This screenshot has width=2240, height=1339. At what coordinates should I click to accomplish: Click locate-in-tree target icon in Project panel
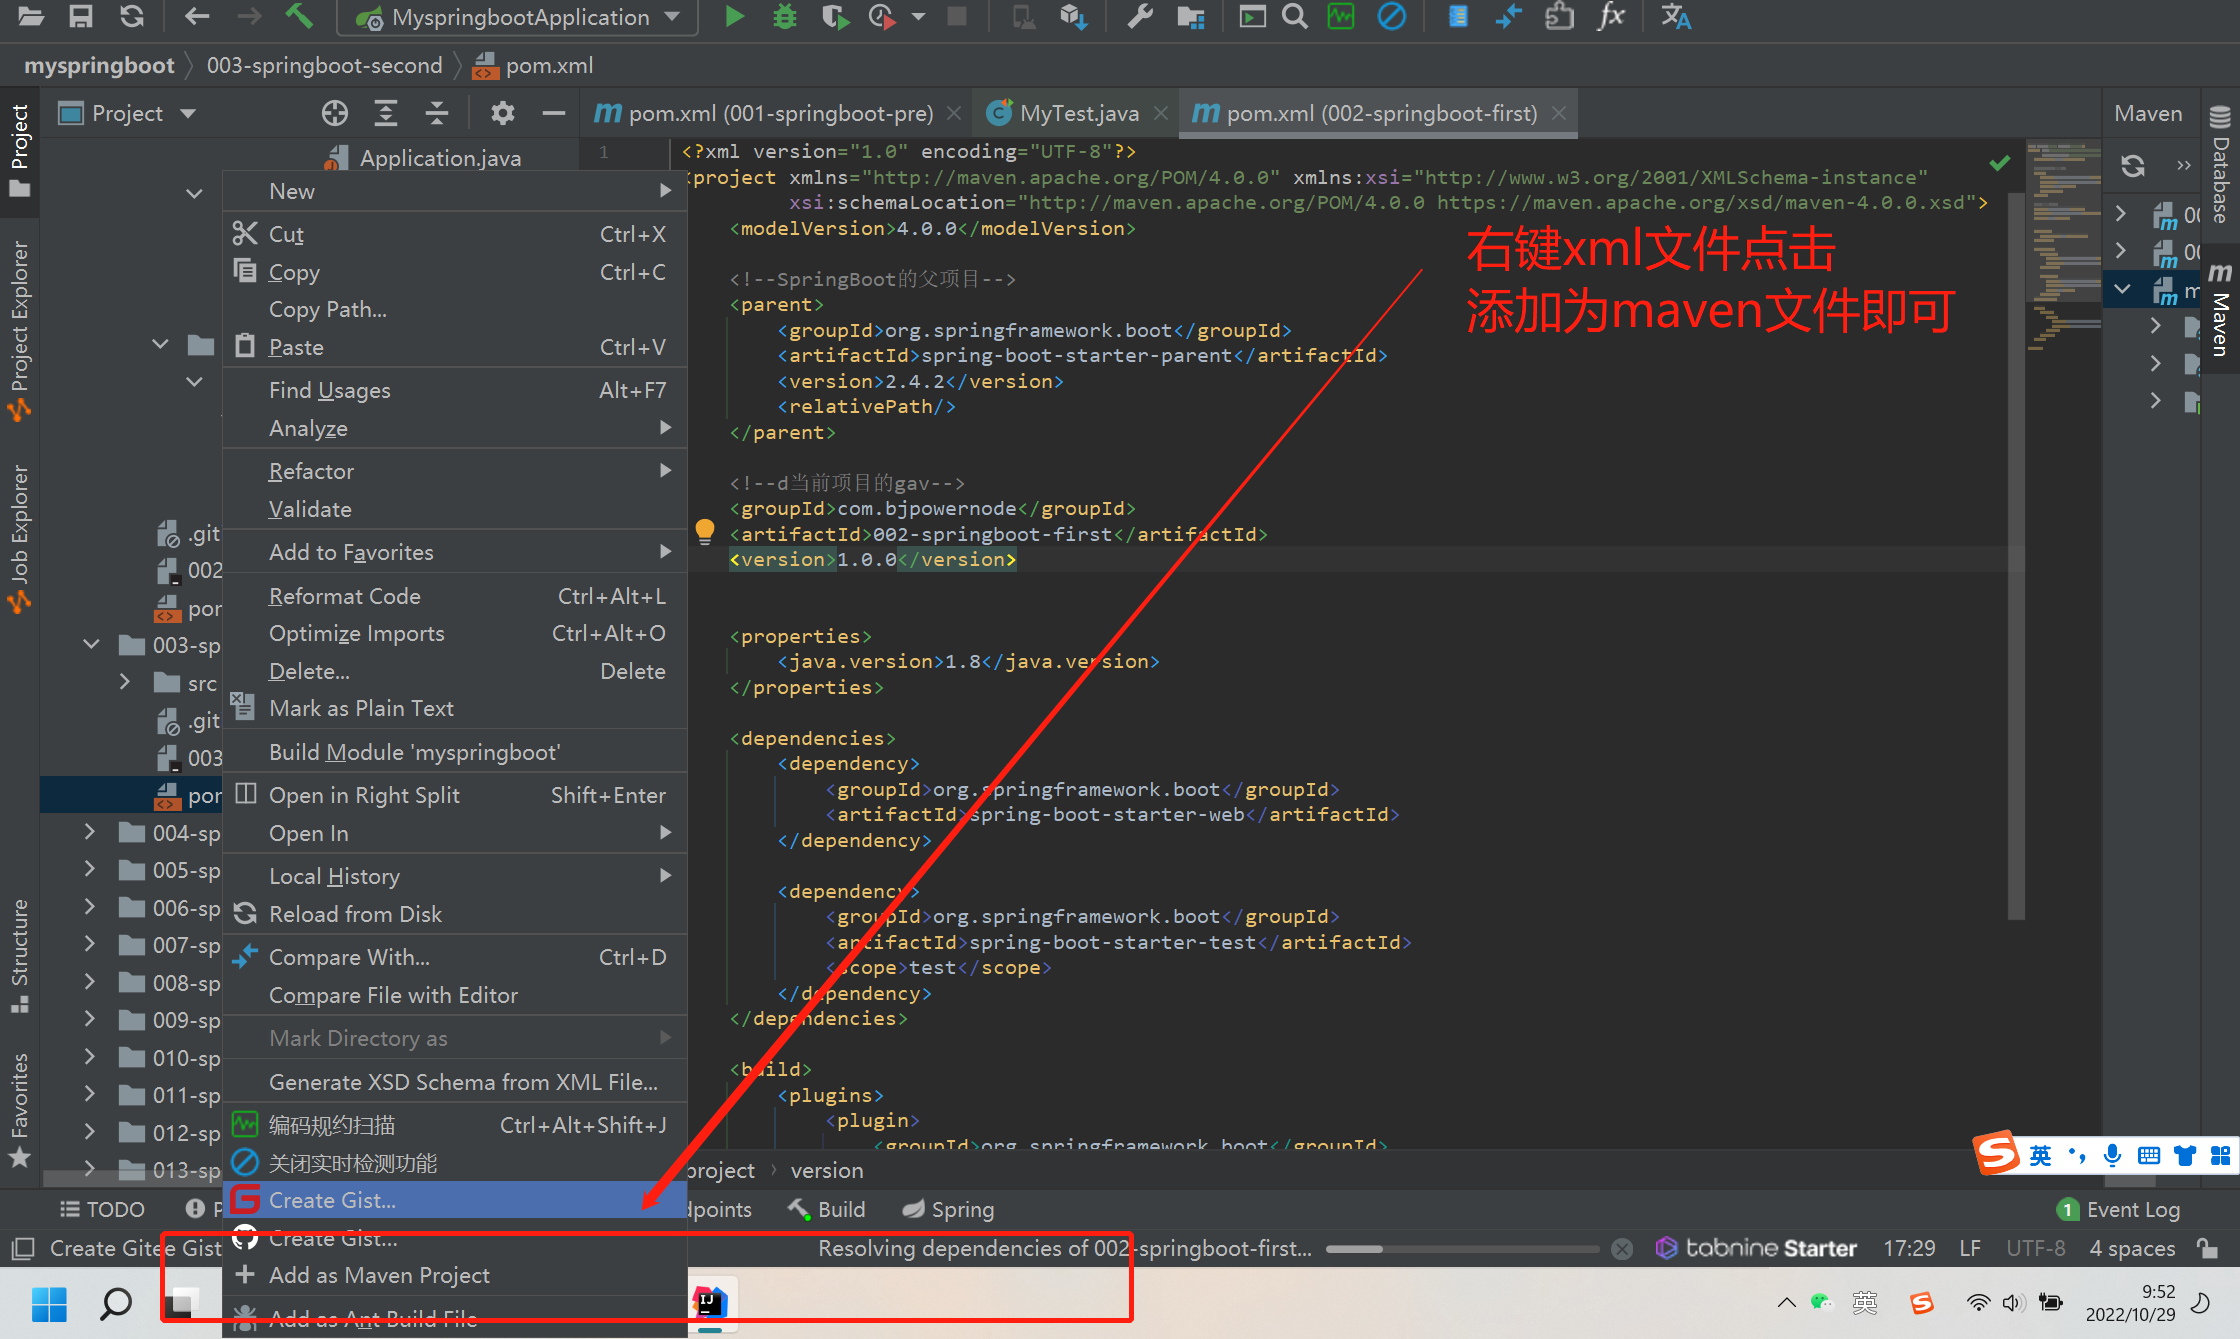(335, 113)
